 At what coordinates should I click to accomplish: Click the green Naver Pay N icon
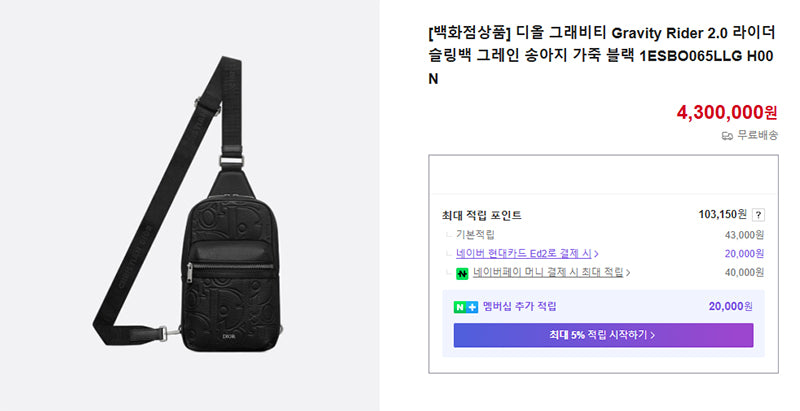[x=462, y=273]
